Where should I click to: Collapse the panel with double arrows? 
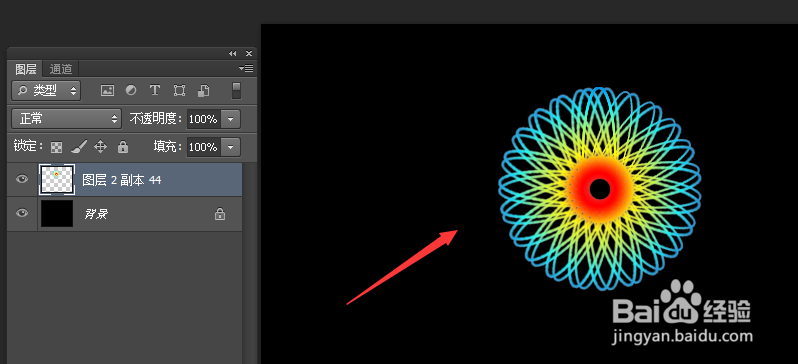coord(233,53)
